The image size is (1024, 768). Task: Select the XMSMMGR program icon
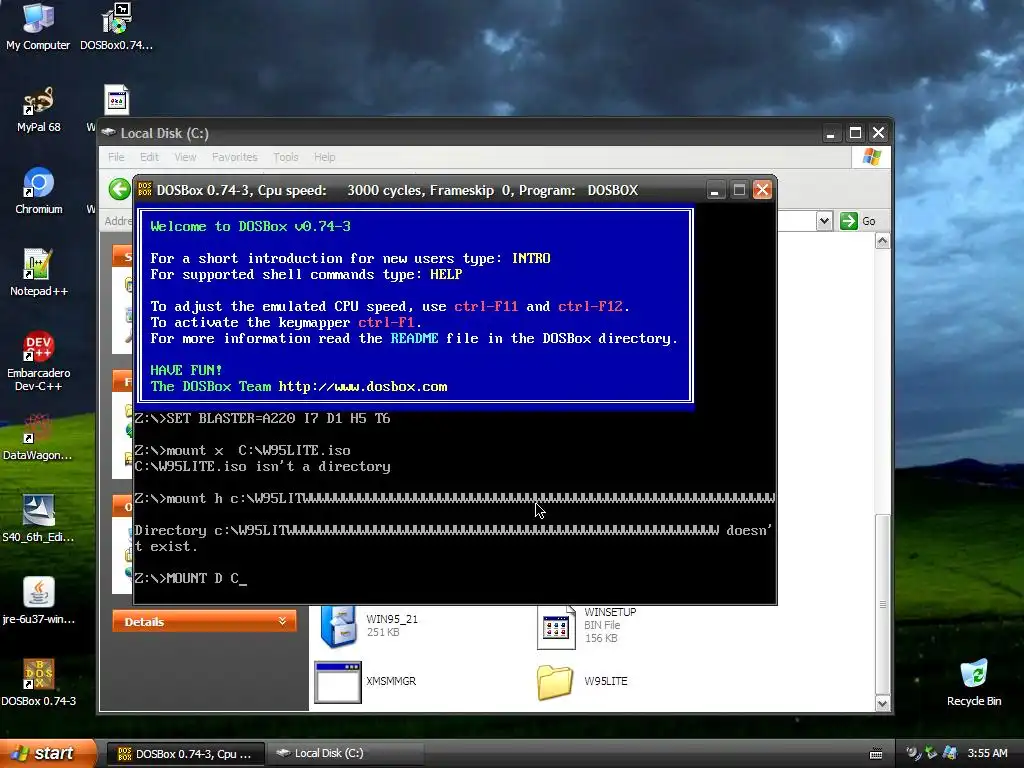pos(338,682)
